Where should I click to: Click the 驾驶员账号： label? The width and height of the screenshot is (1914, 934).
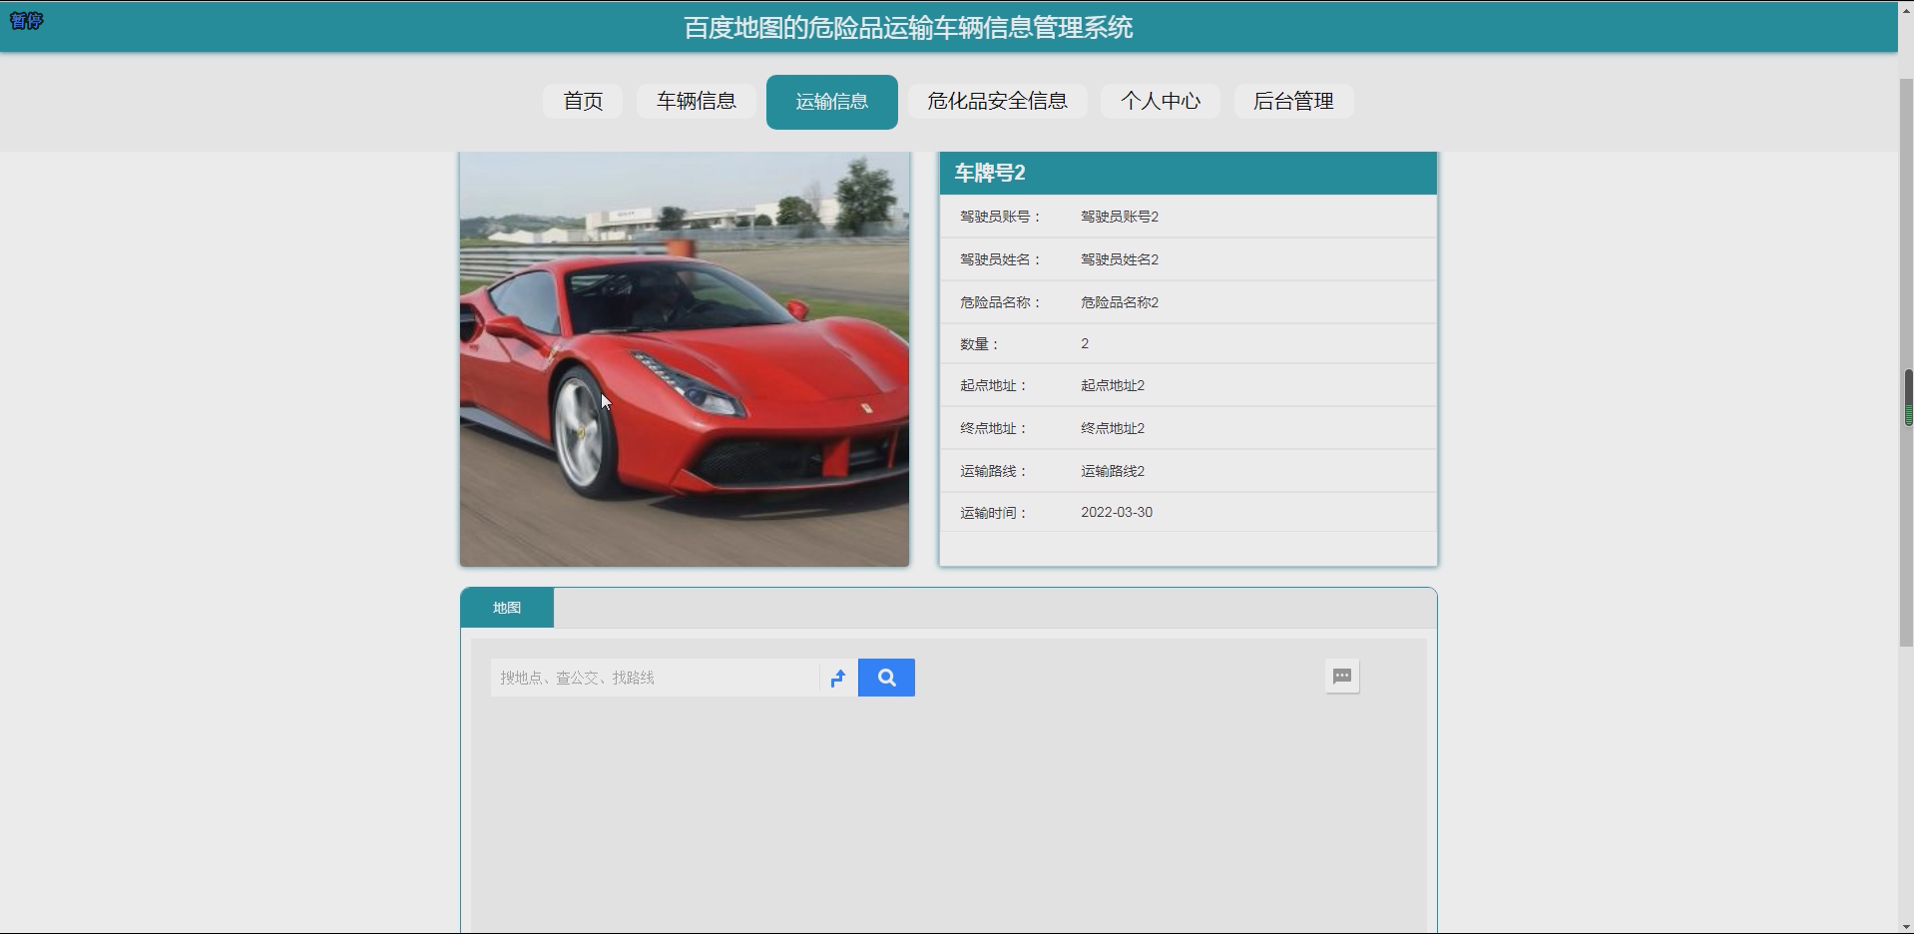coord(1001,217)
